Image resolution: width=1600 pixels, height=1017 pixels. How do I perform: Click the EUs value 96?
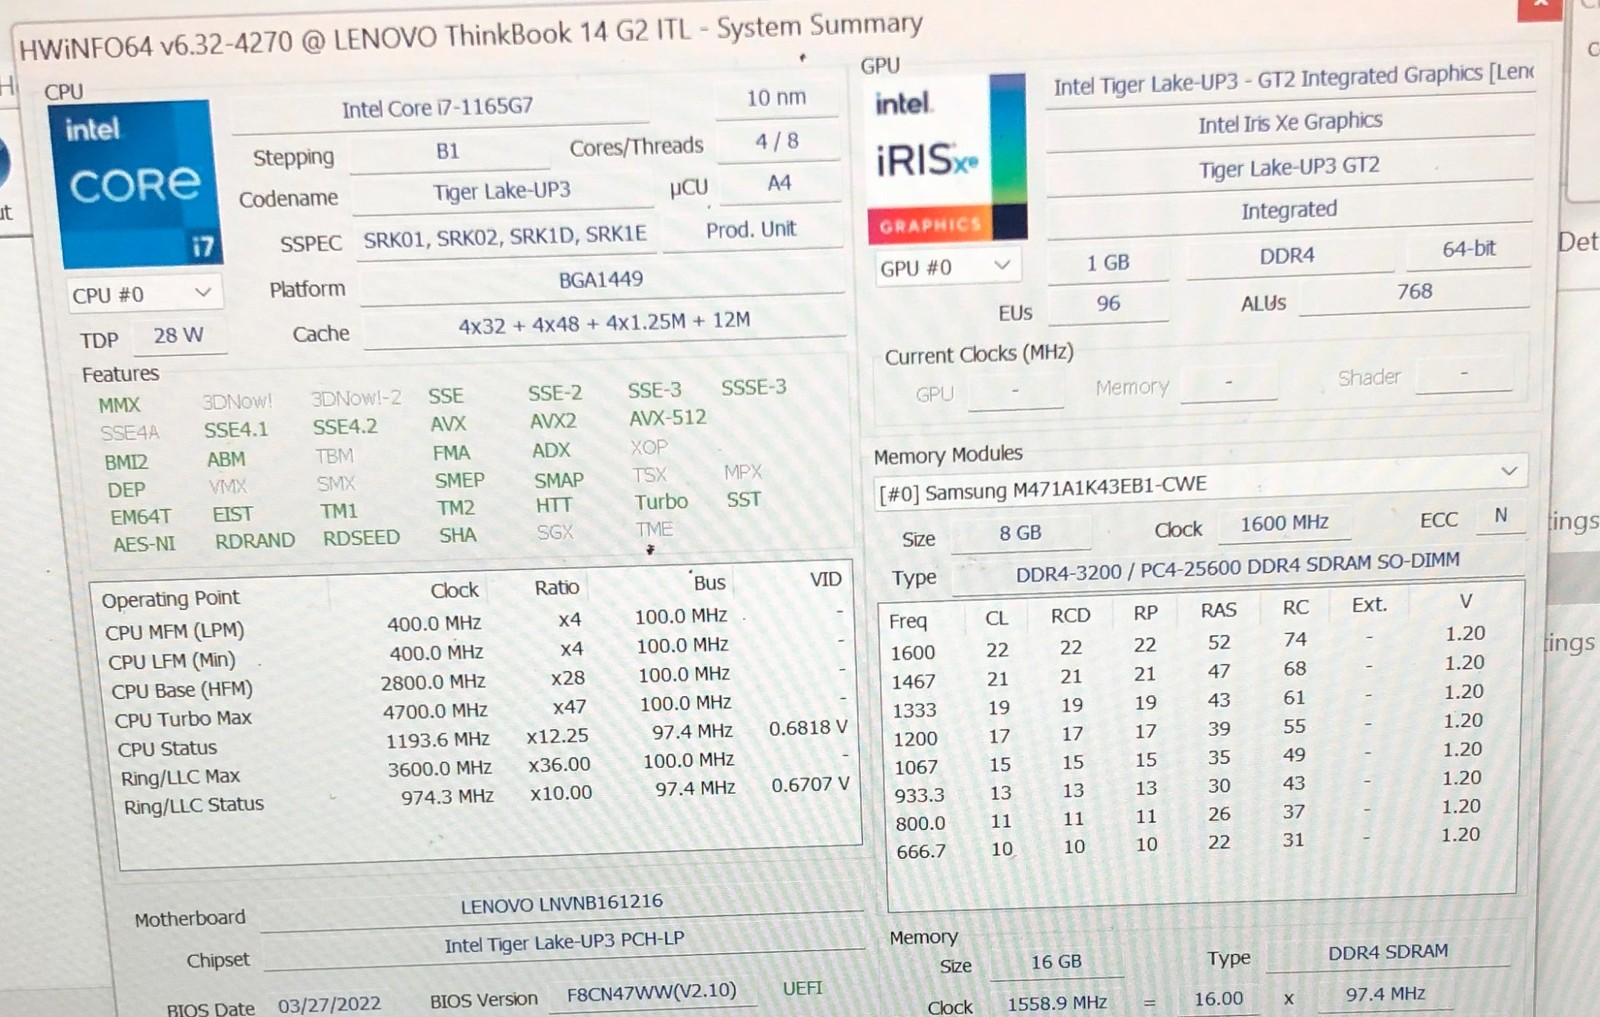[x=1108, y=304]
